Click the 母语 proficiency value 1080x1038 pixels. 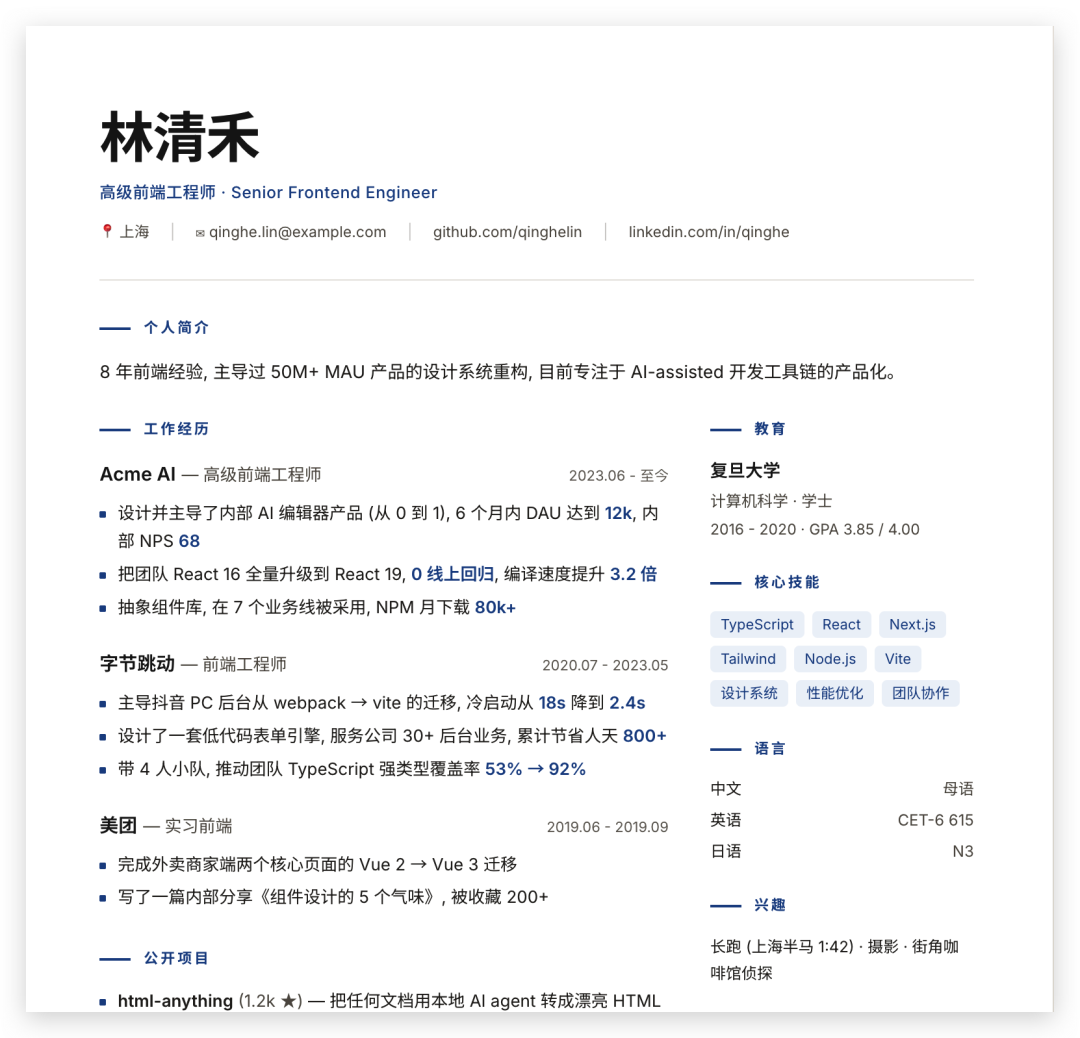pos(957,789)
